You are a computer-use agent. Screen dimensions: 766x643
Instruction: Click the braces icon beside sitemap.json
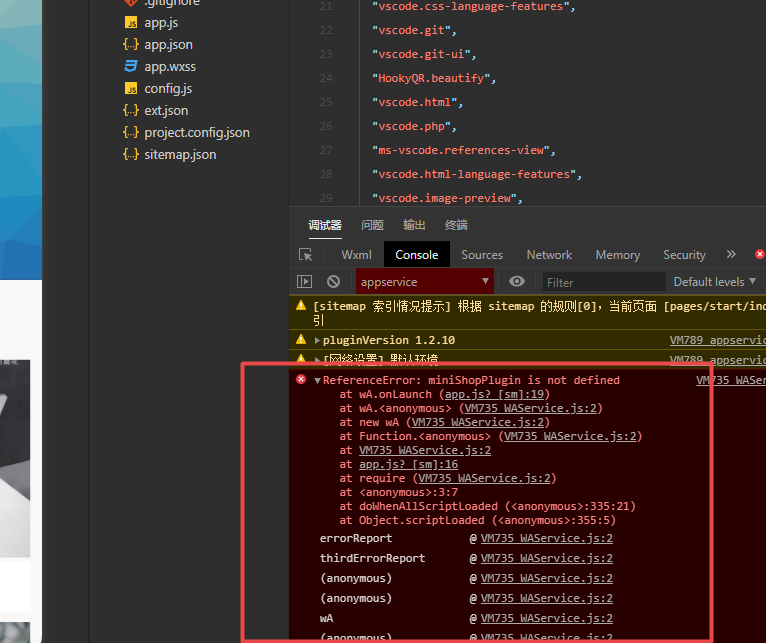[x=130, y=154]
